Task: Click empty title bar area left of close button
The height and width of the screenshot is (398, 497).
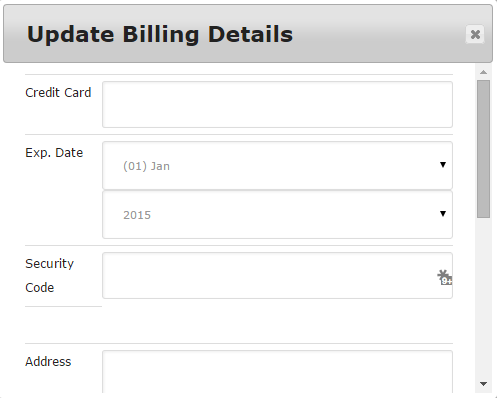Action: coord(379,34)
